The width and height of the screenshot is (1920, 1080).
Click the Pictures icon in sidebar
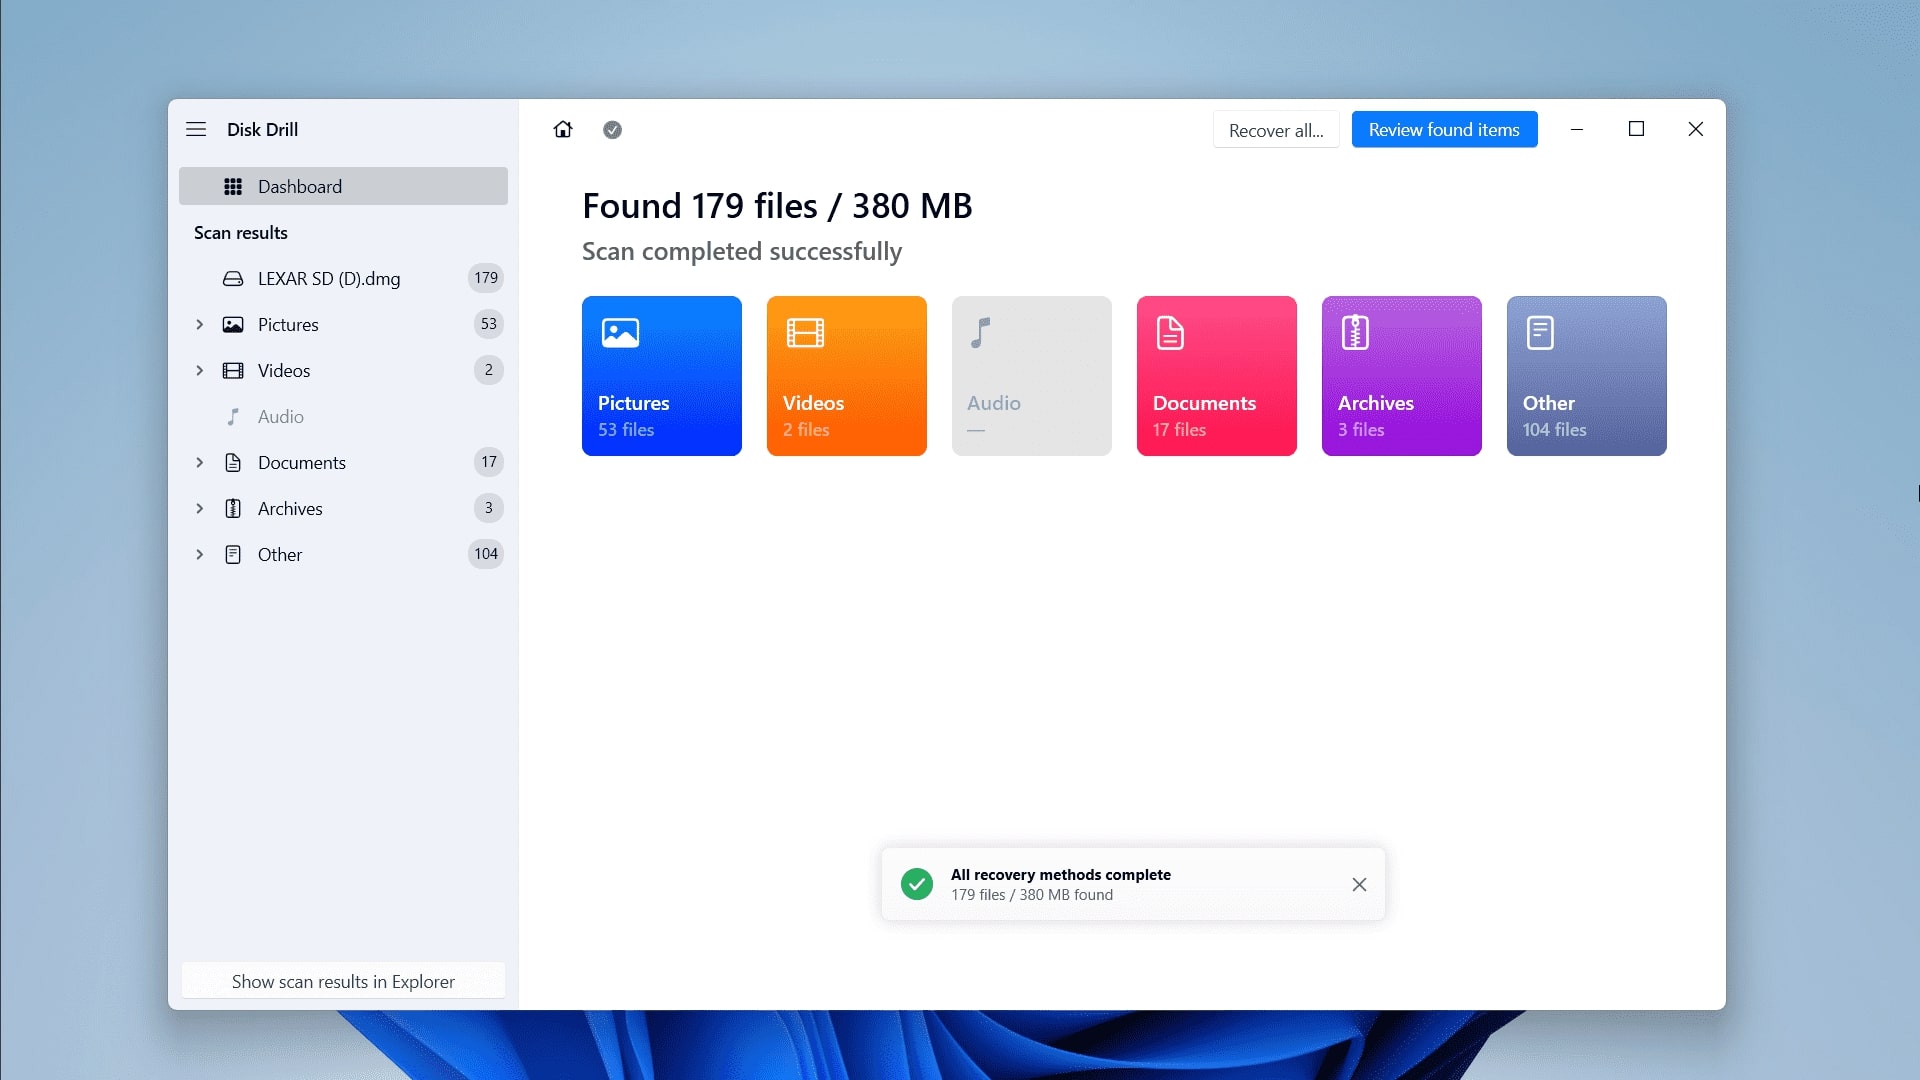point(233,325)
